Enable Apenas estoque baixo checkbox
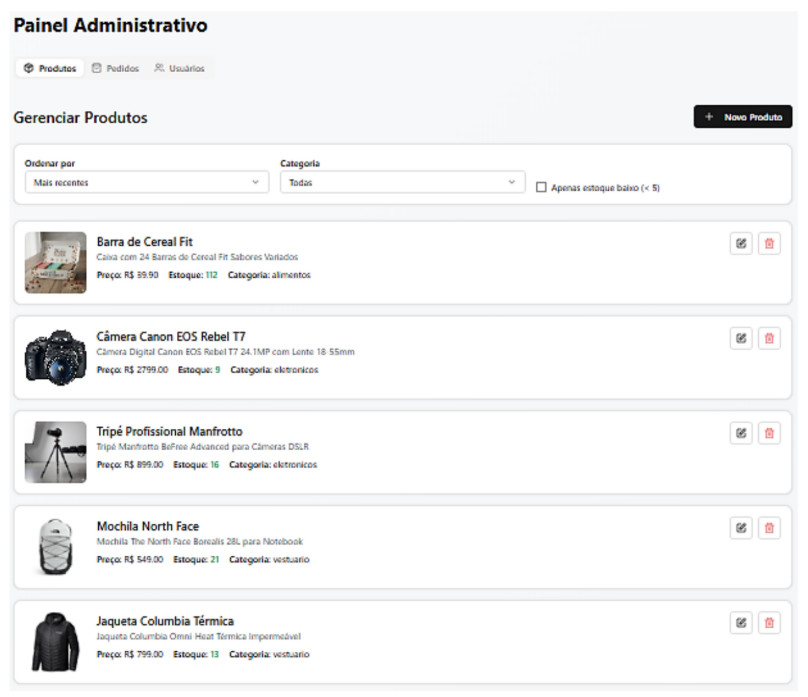Viewport: 808px width, 697px height. [x=541, y=187]
